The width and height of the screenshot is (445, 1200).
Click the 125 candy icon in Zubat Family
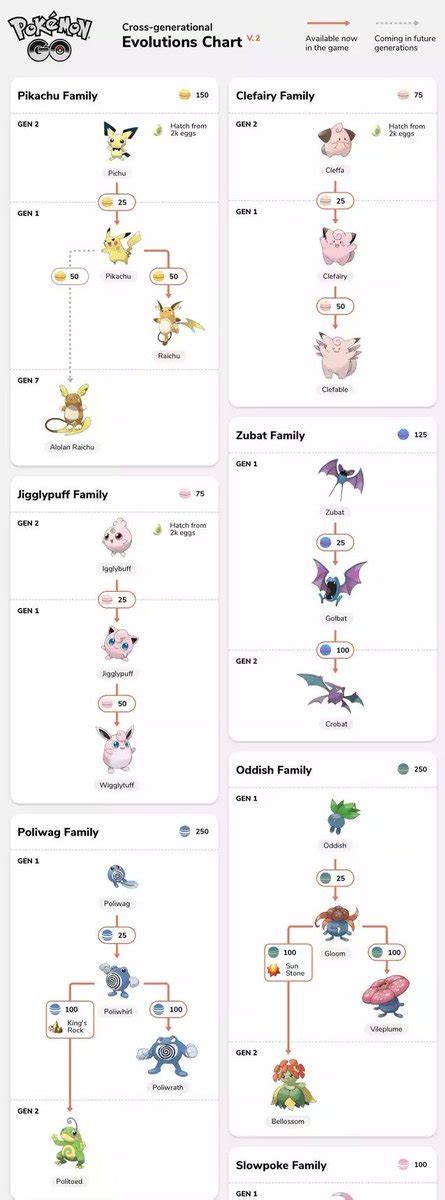point(403,435)
